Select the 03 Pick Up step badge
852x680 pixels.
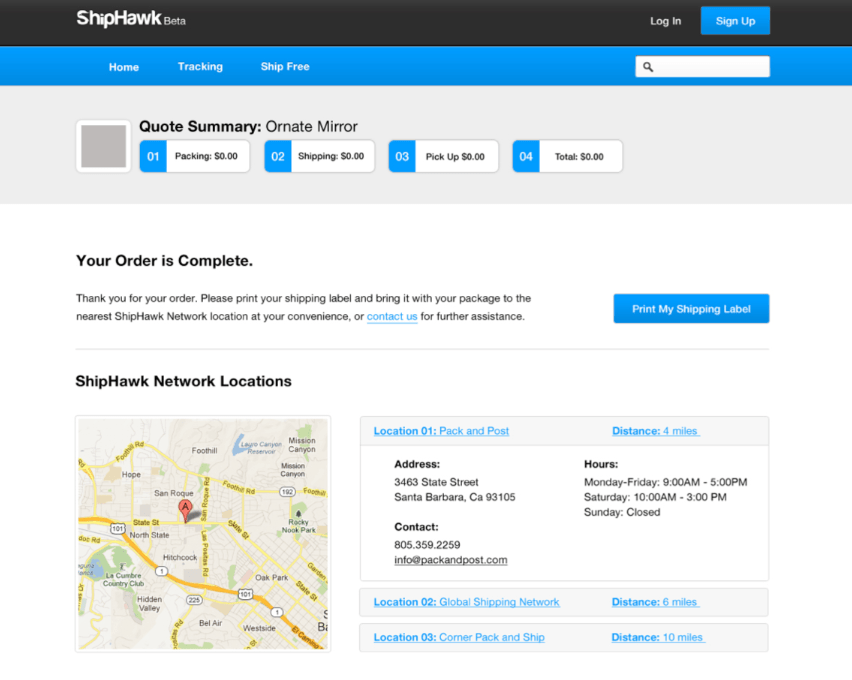coord(402,156)
